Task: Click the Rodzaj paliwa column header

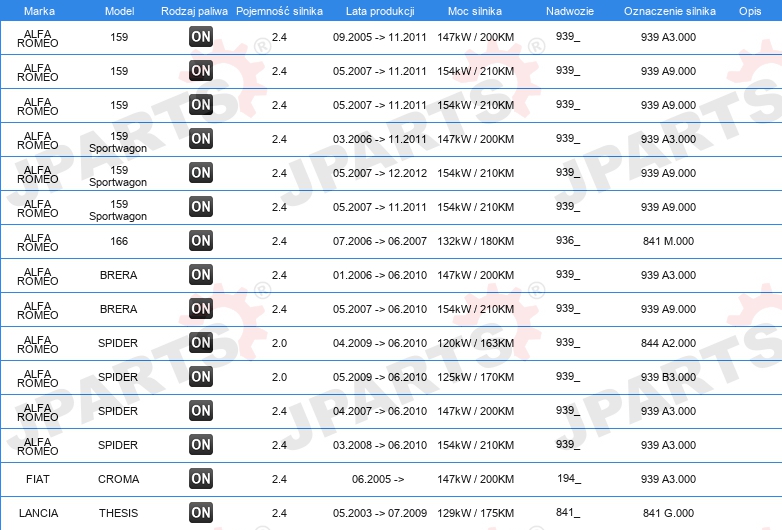Action: (194, 11)
